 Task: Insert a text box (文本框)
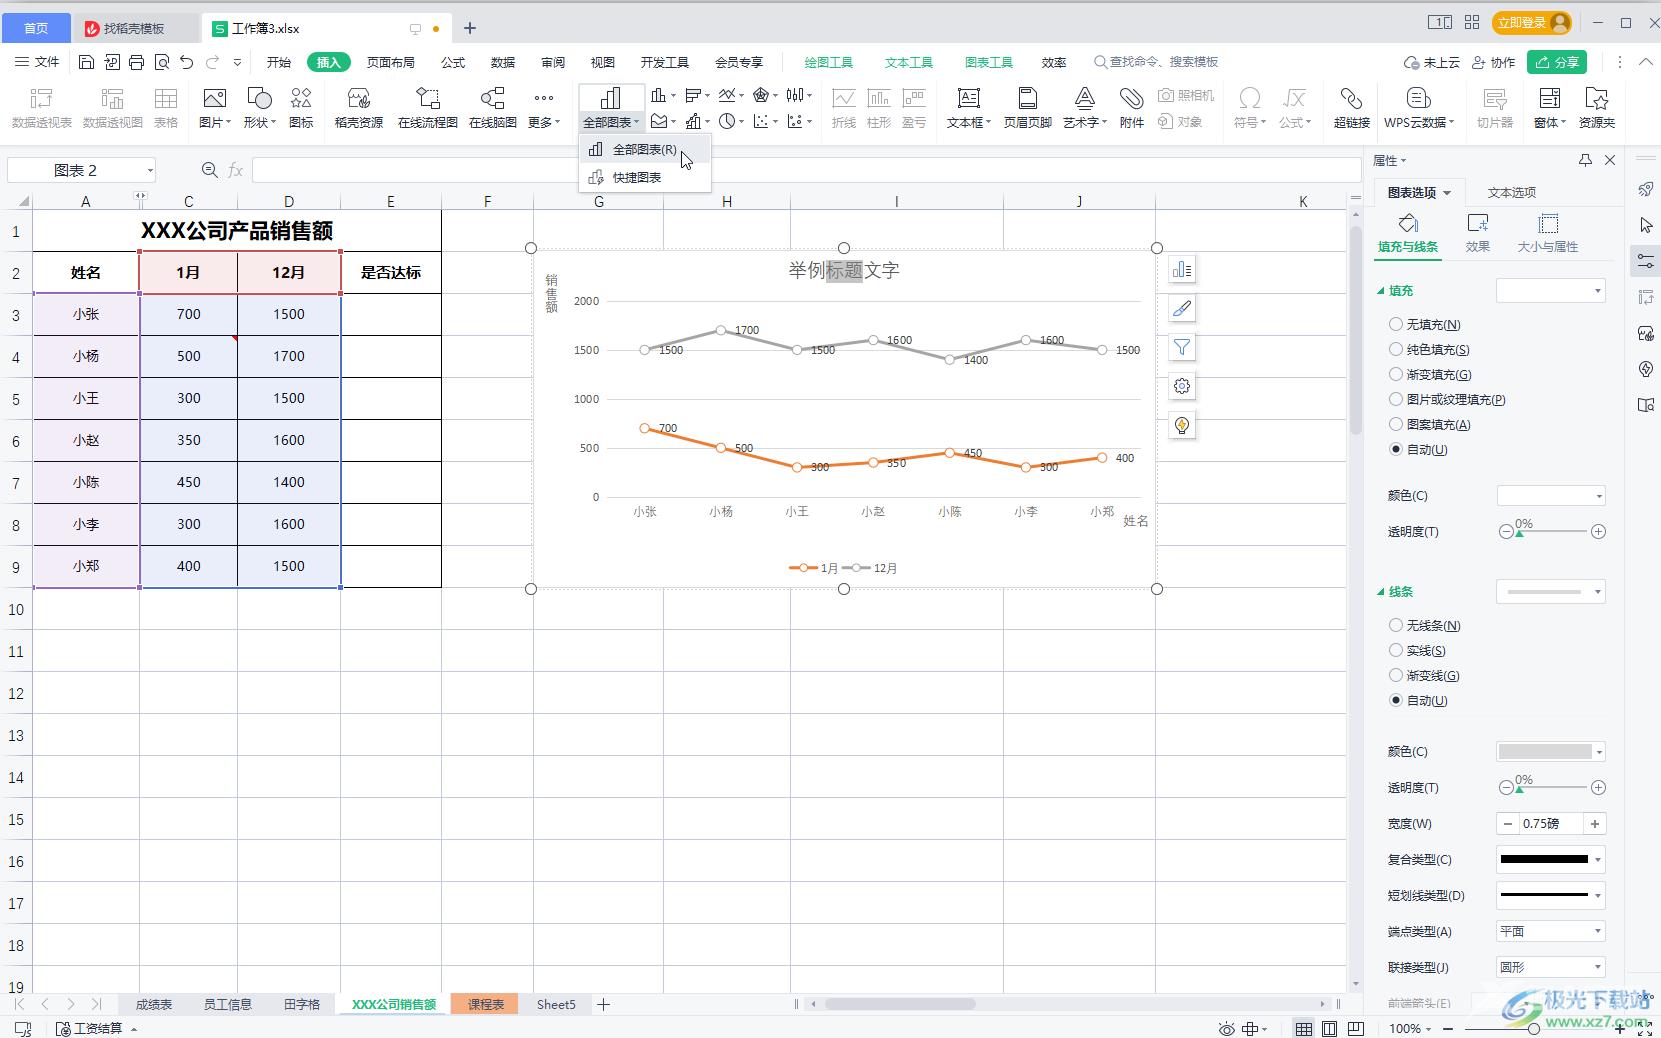tap(968, 108)
